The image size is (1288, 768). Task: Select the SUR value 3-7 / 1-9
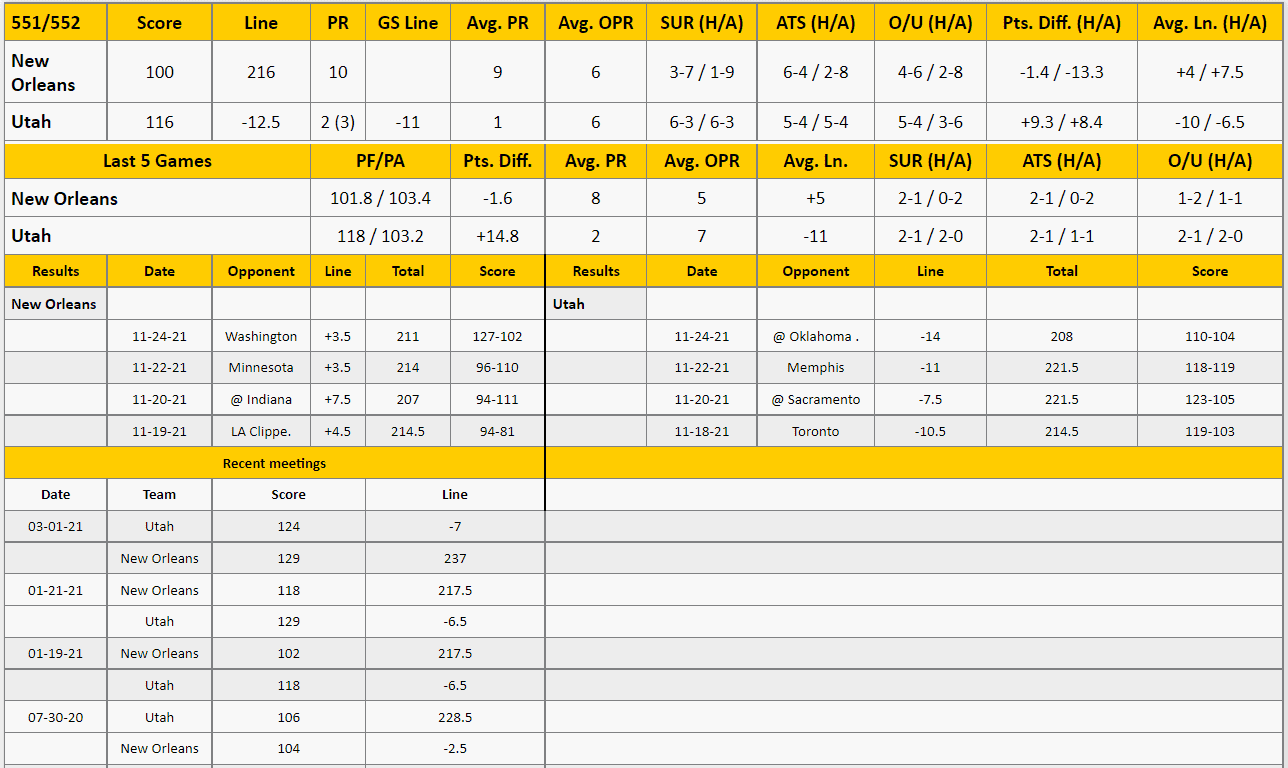click(x=701, y=72)
